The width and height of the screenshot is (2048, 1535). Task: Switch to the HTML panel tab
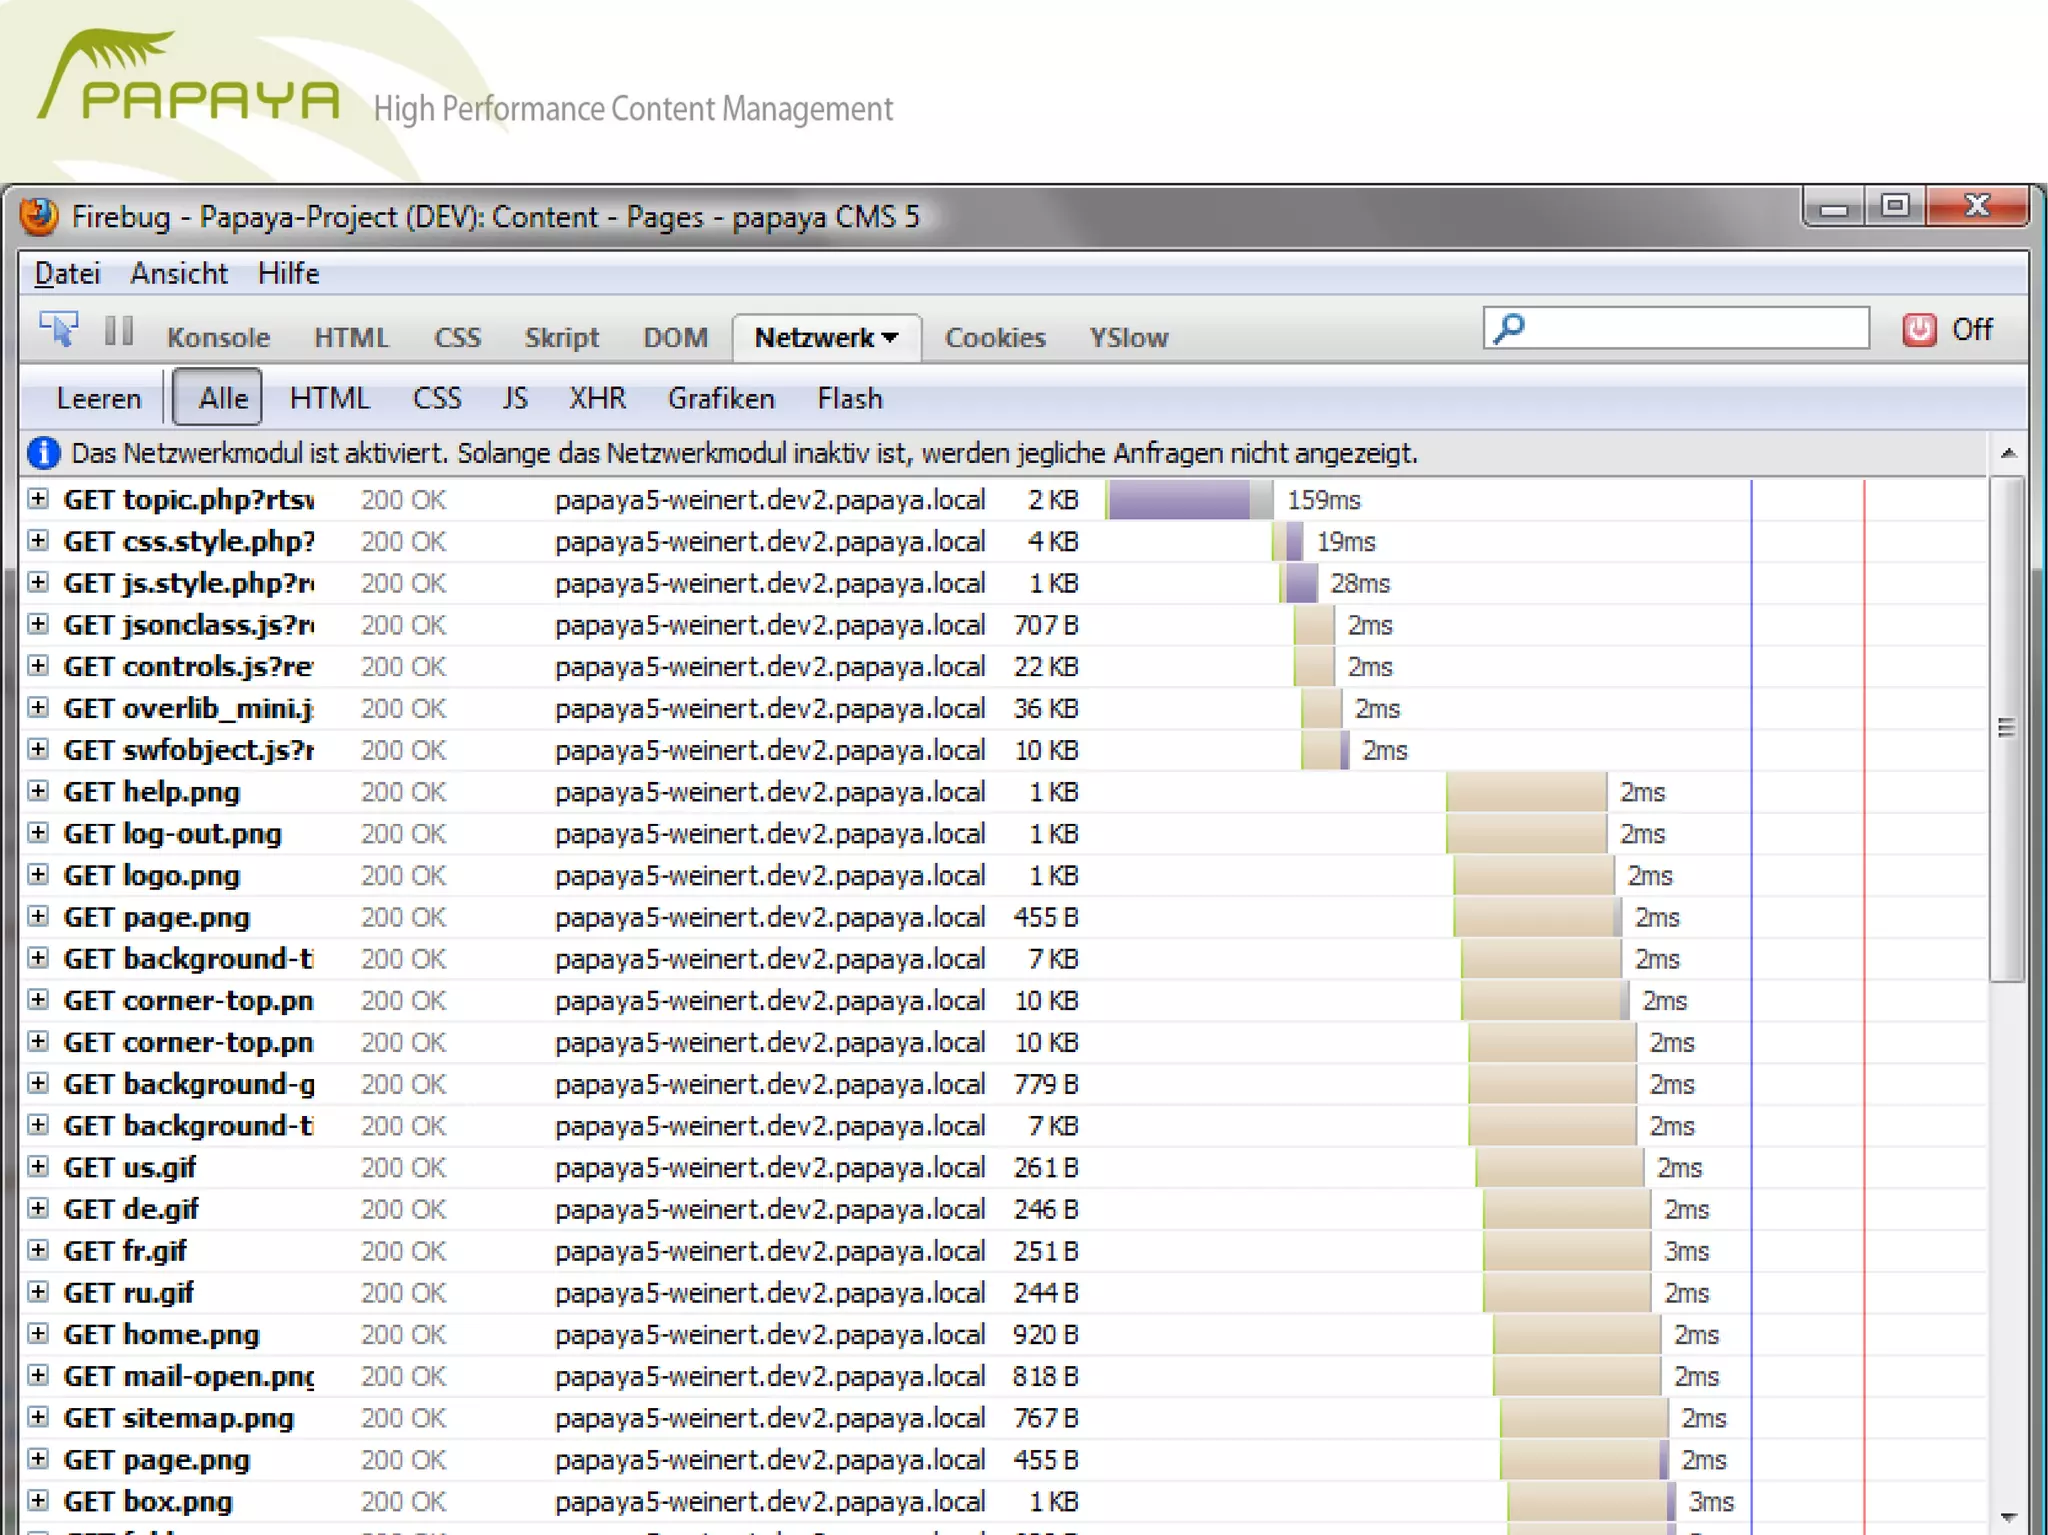351,338
